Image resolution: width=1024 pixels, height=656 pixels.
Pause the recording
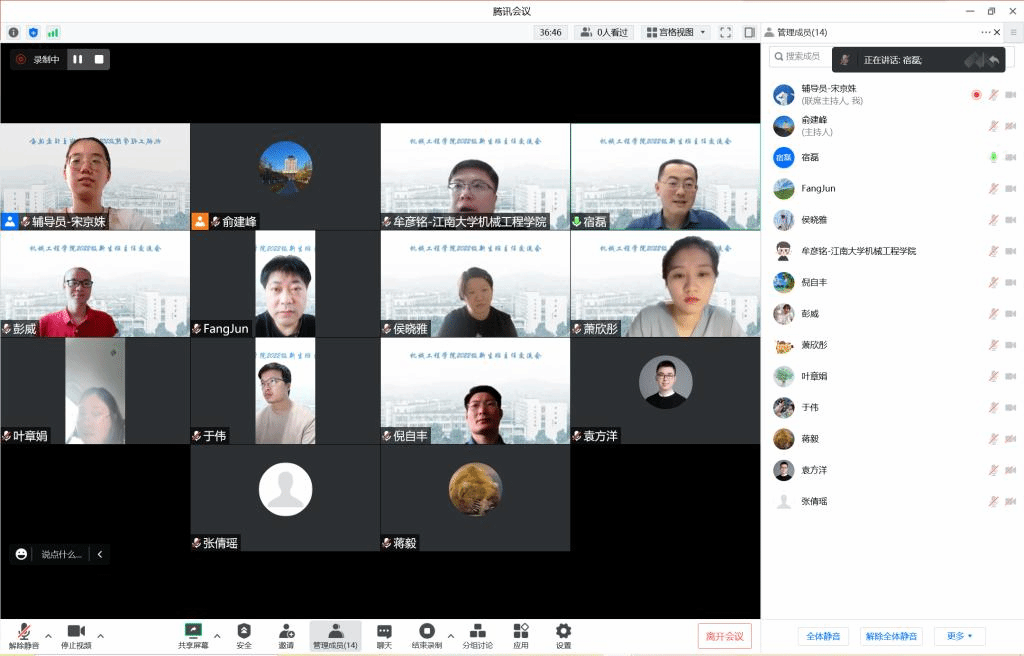(x=78, y=59)
